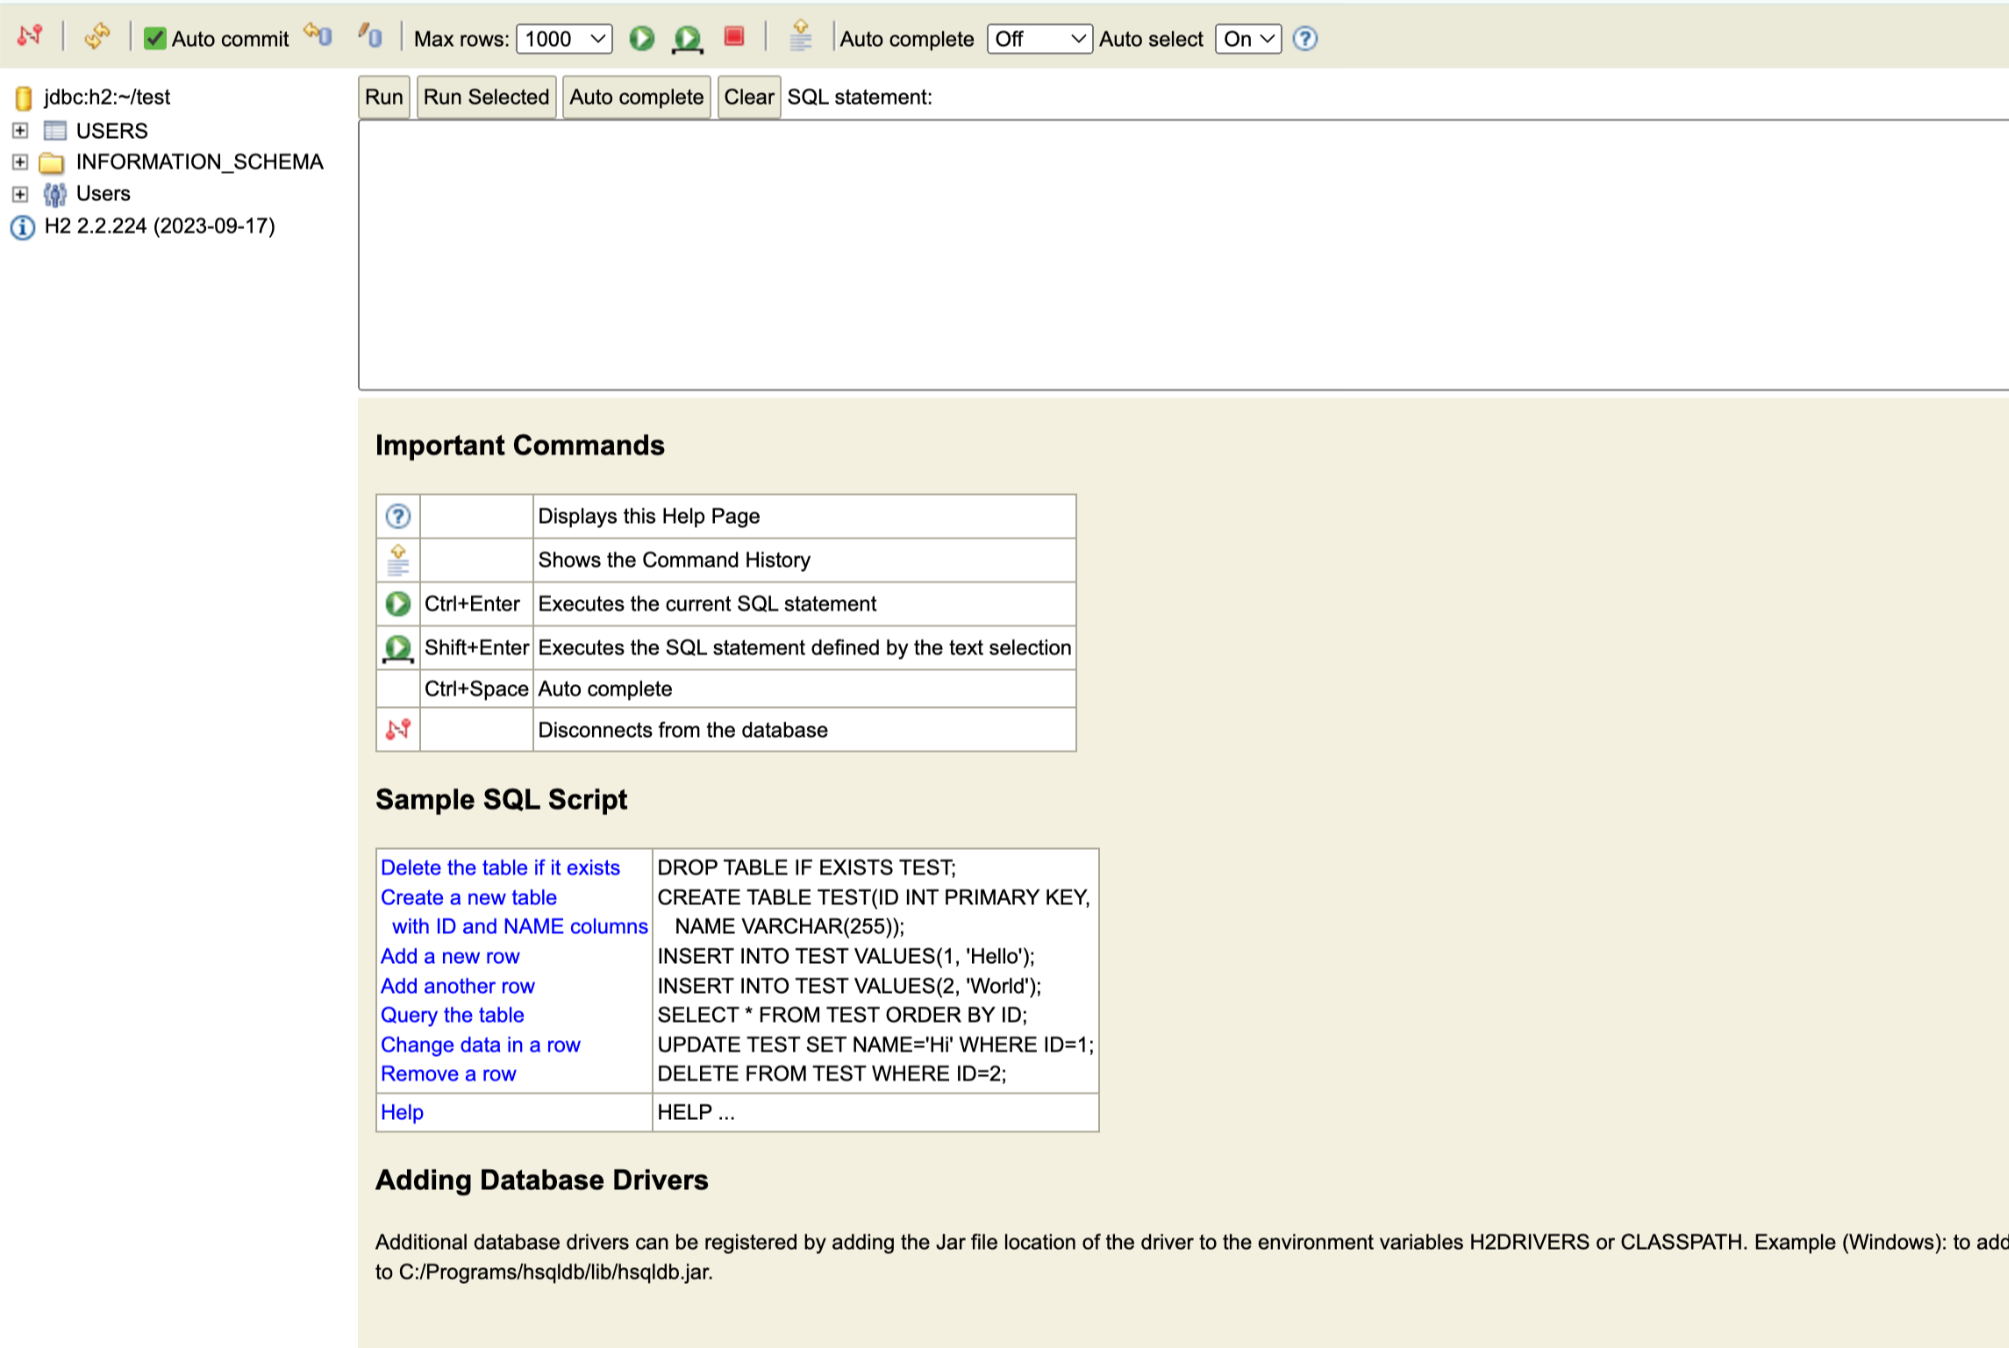
Task: Click inside the SQL statement text area
Action: click(1180, 255)
